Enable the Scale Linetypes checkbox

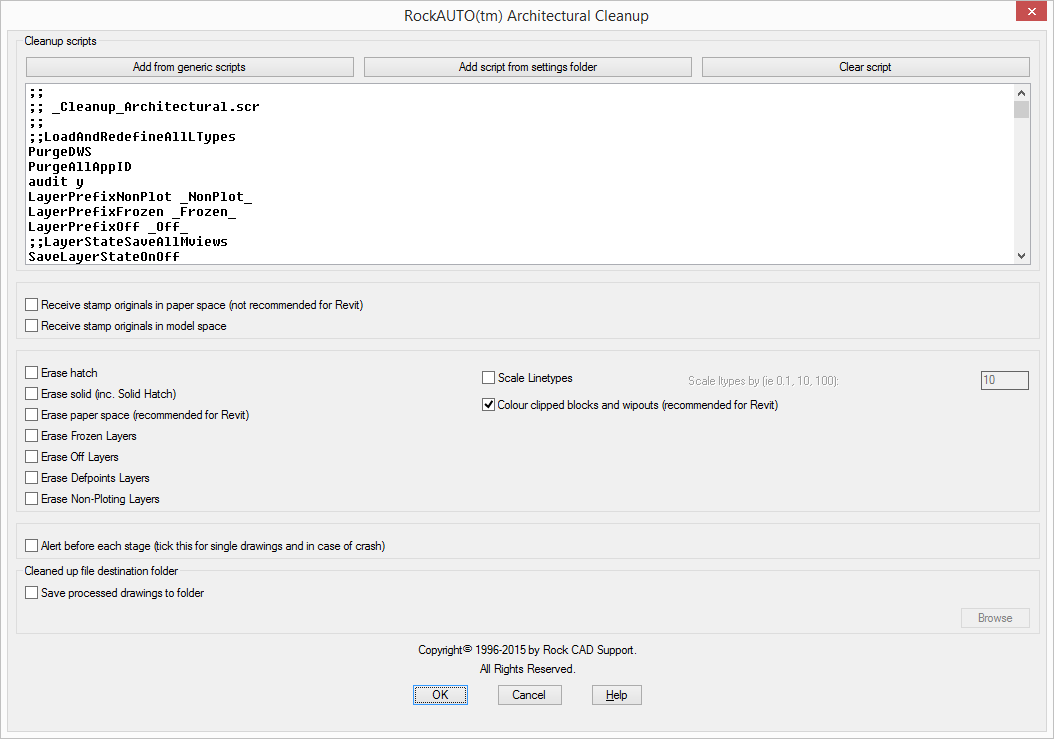pos(489,378)
